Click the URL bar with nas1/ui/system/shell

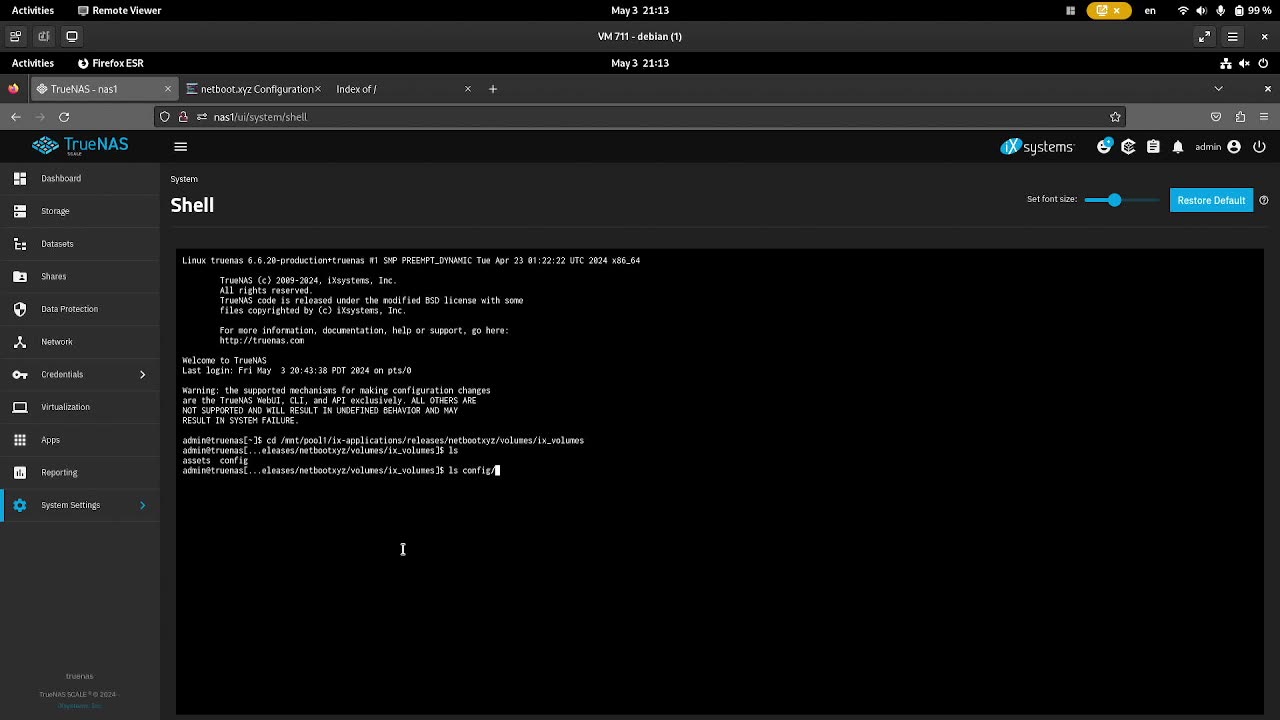640,117
